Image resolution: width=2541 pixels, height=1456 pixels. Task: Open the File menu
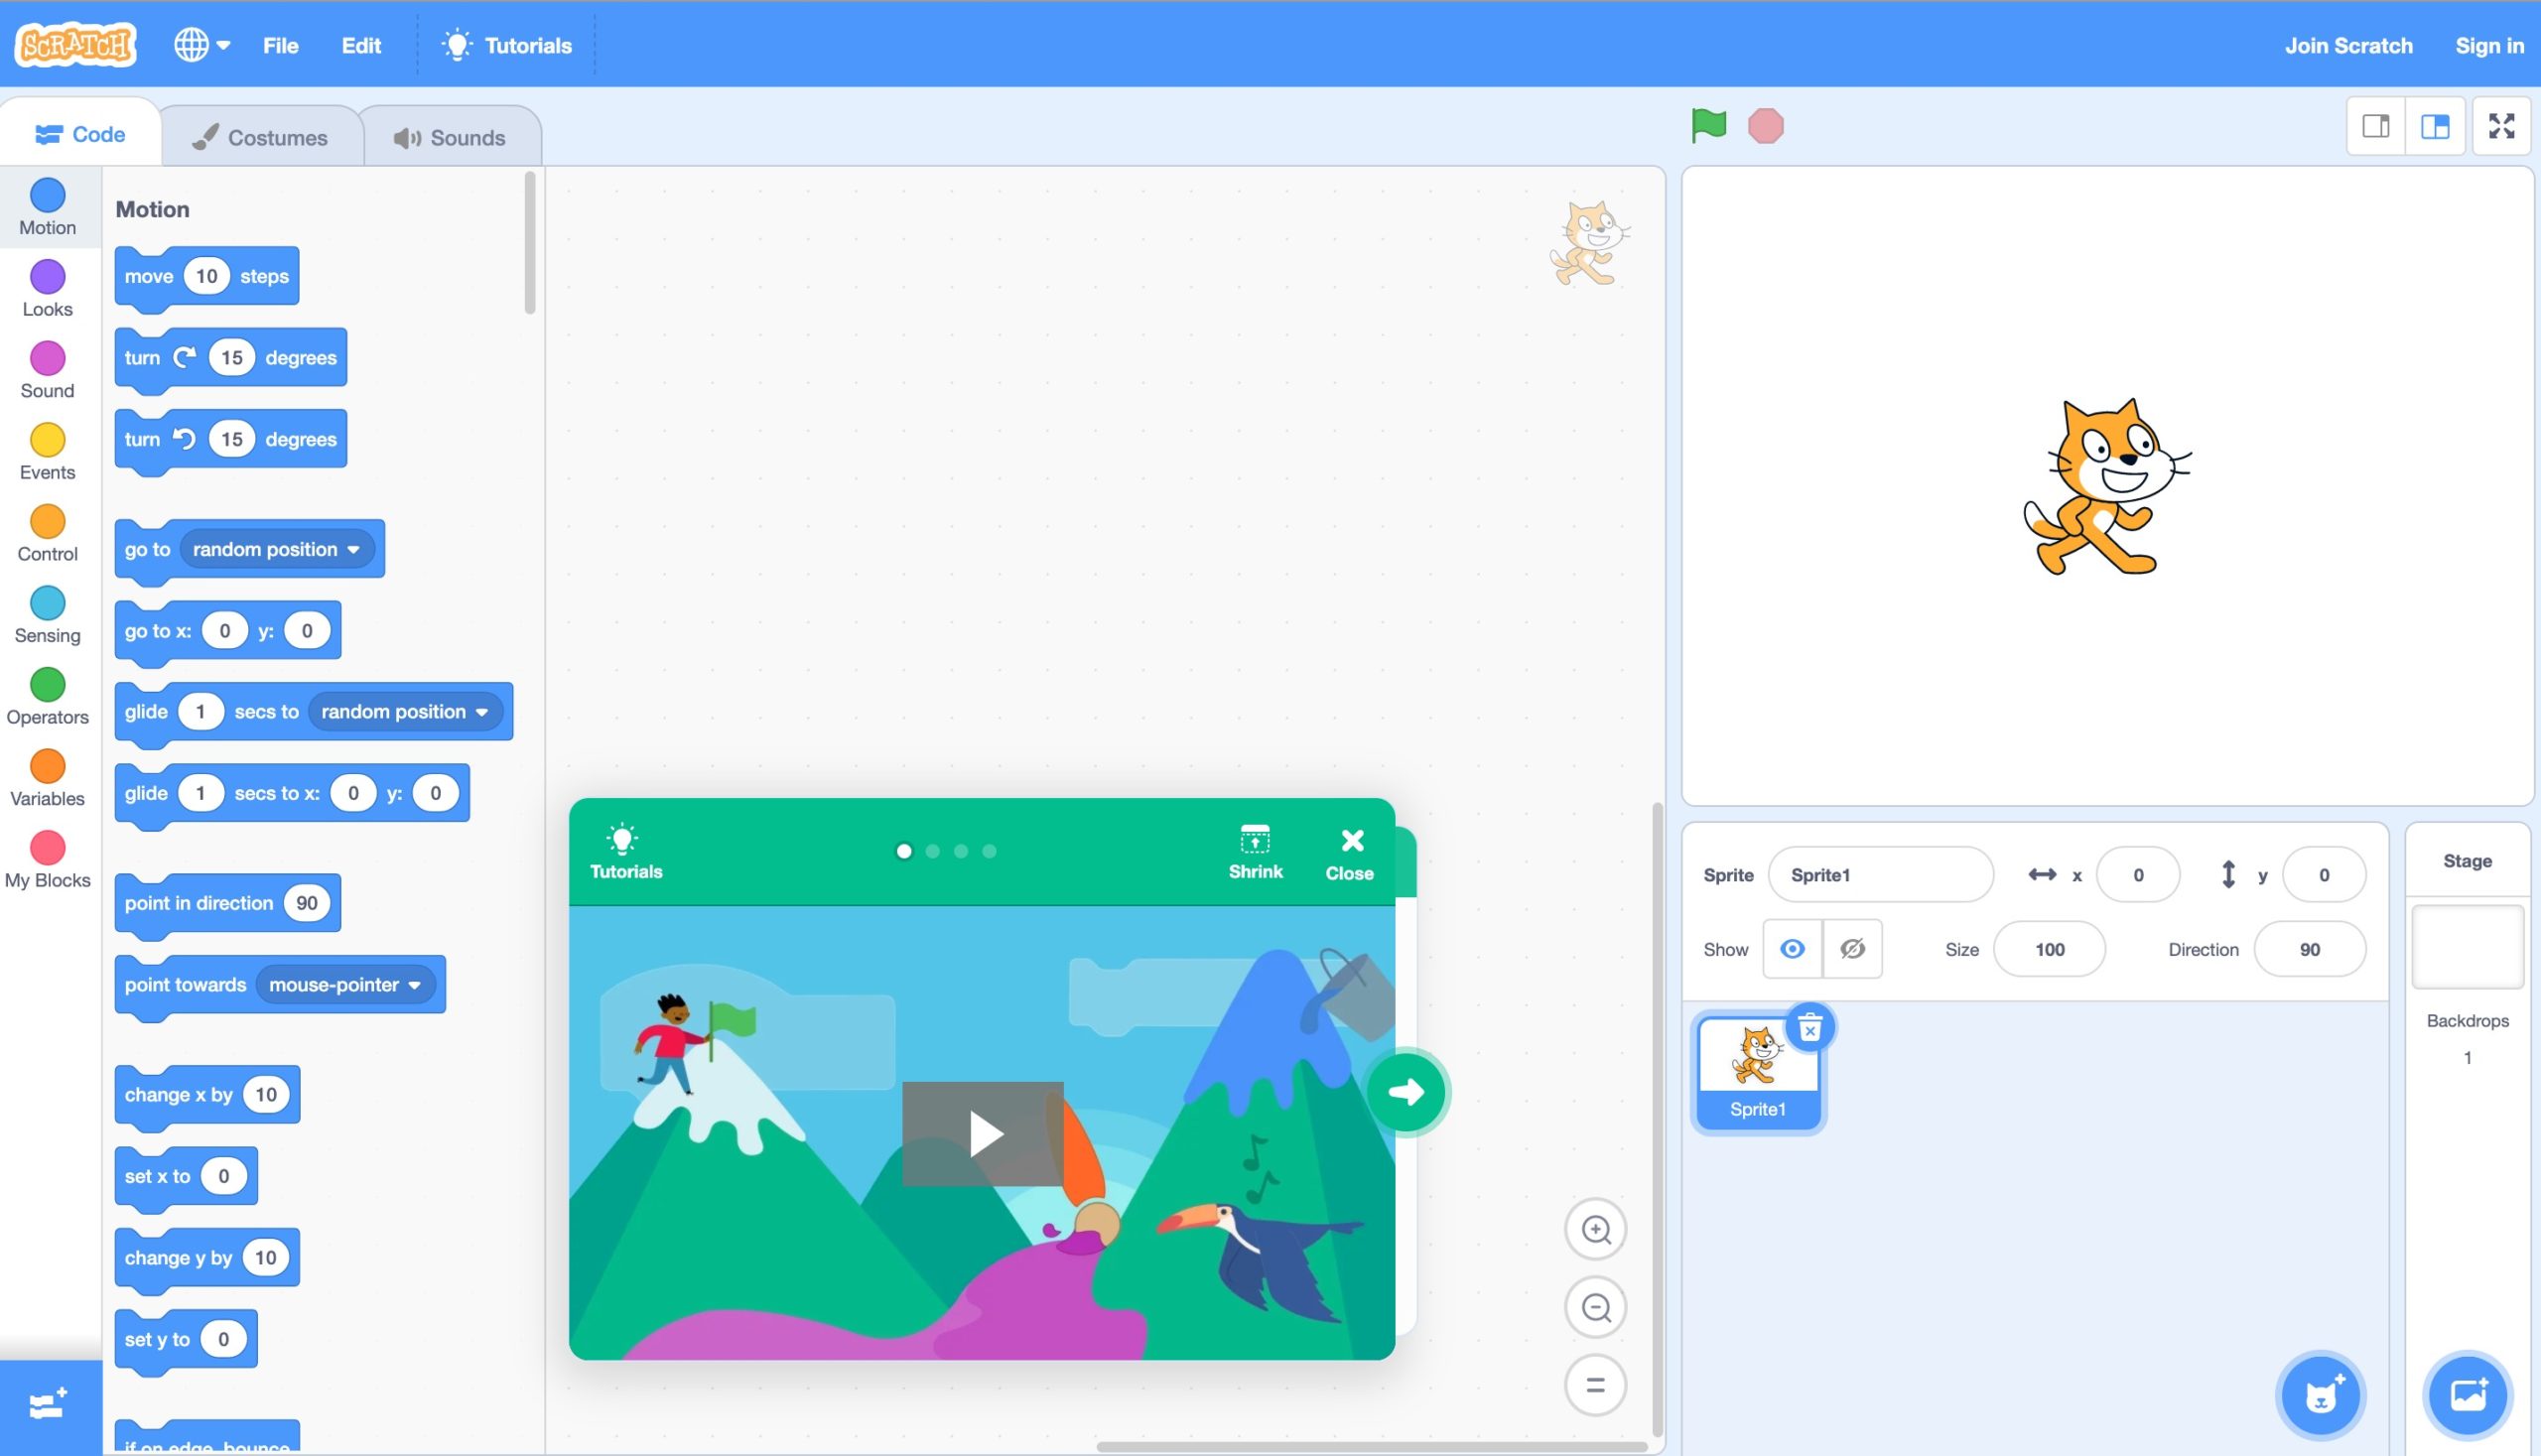tap(280, 45)
